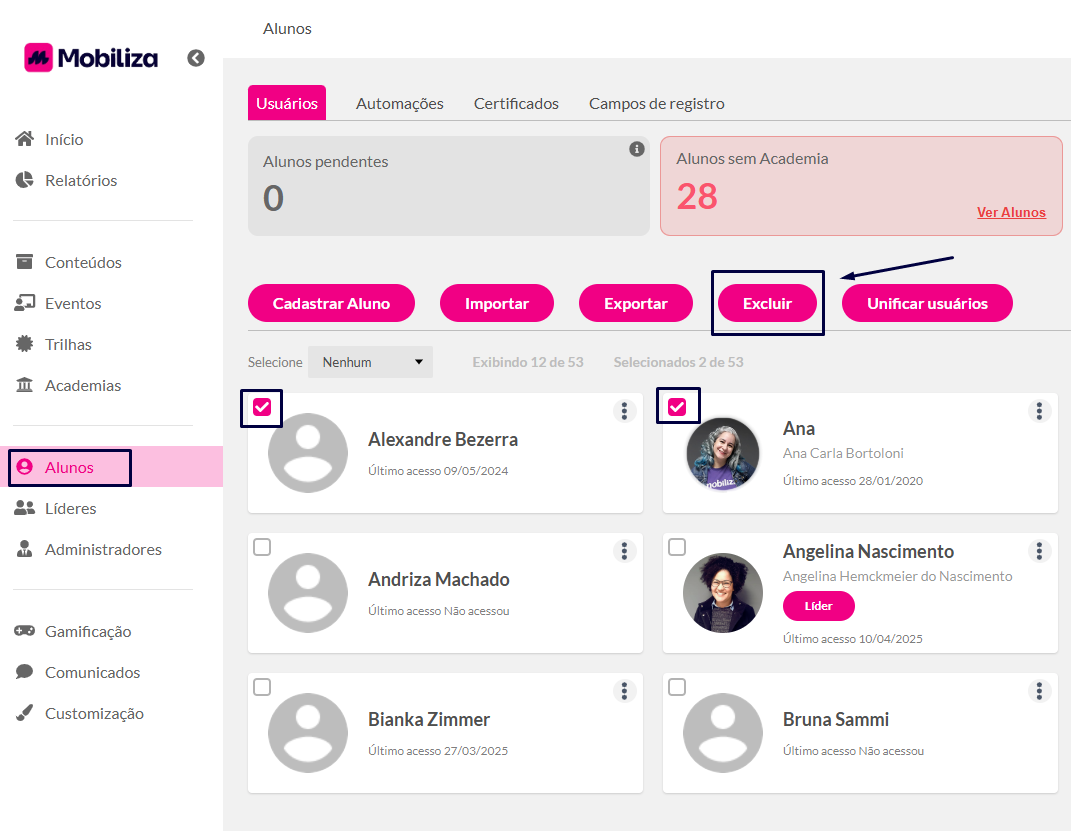The height and width of the screenshot is (831, 1071).
Task: Open Relatórios pie chart icon
Action: [25, 180]
